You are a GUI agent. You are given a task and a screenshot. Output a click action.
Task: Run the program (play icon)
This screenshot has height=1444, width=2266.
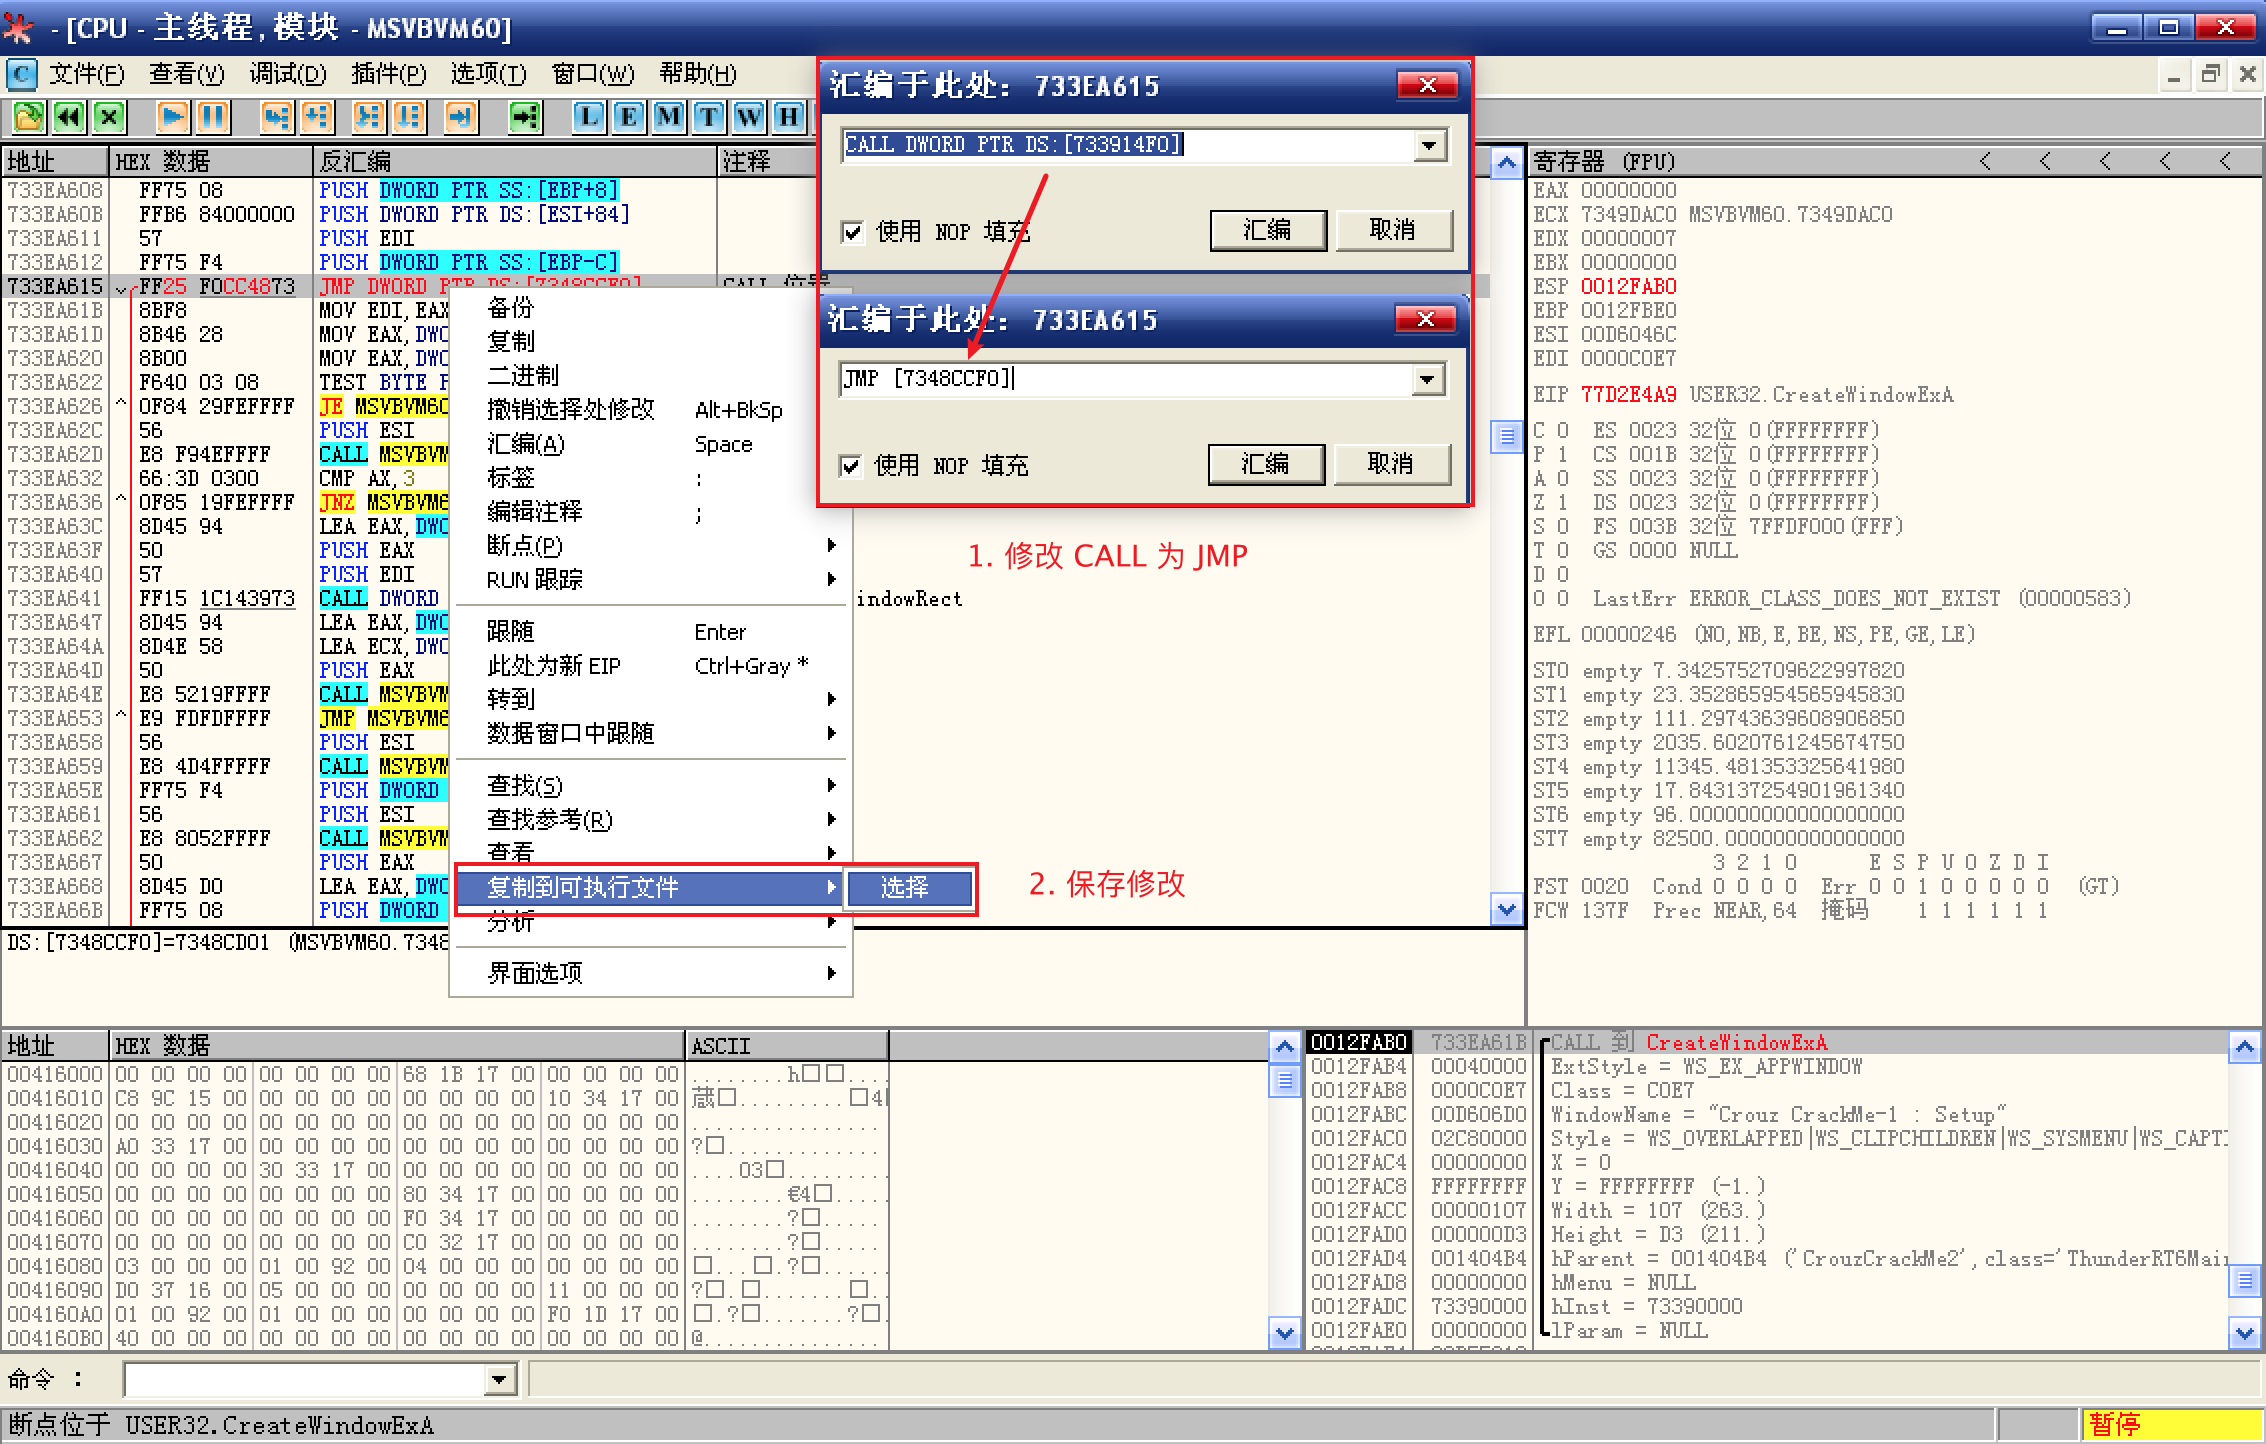click(x=172, y=117)
